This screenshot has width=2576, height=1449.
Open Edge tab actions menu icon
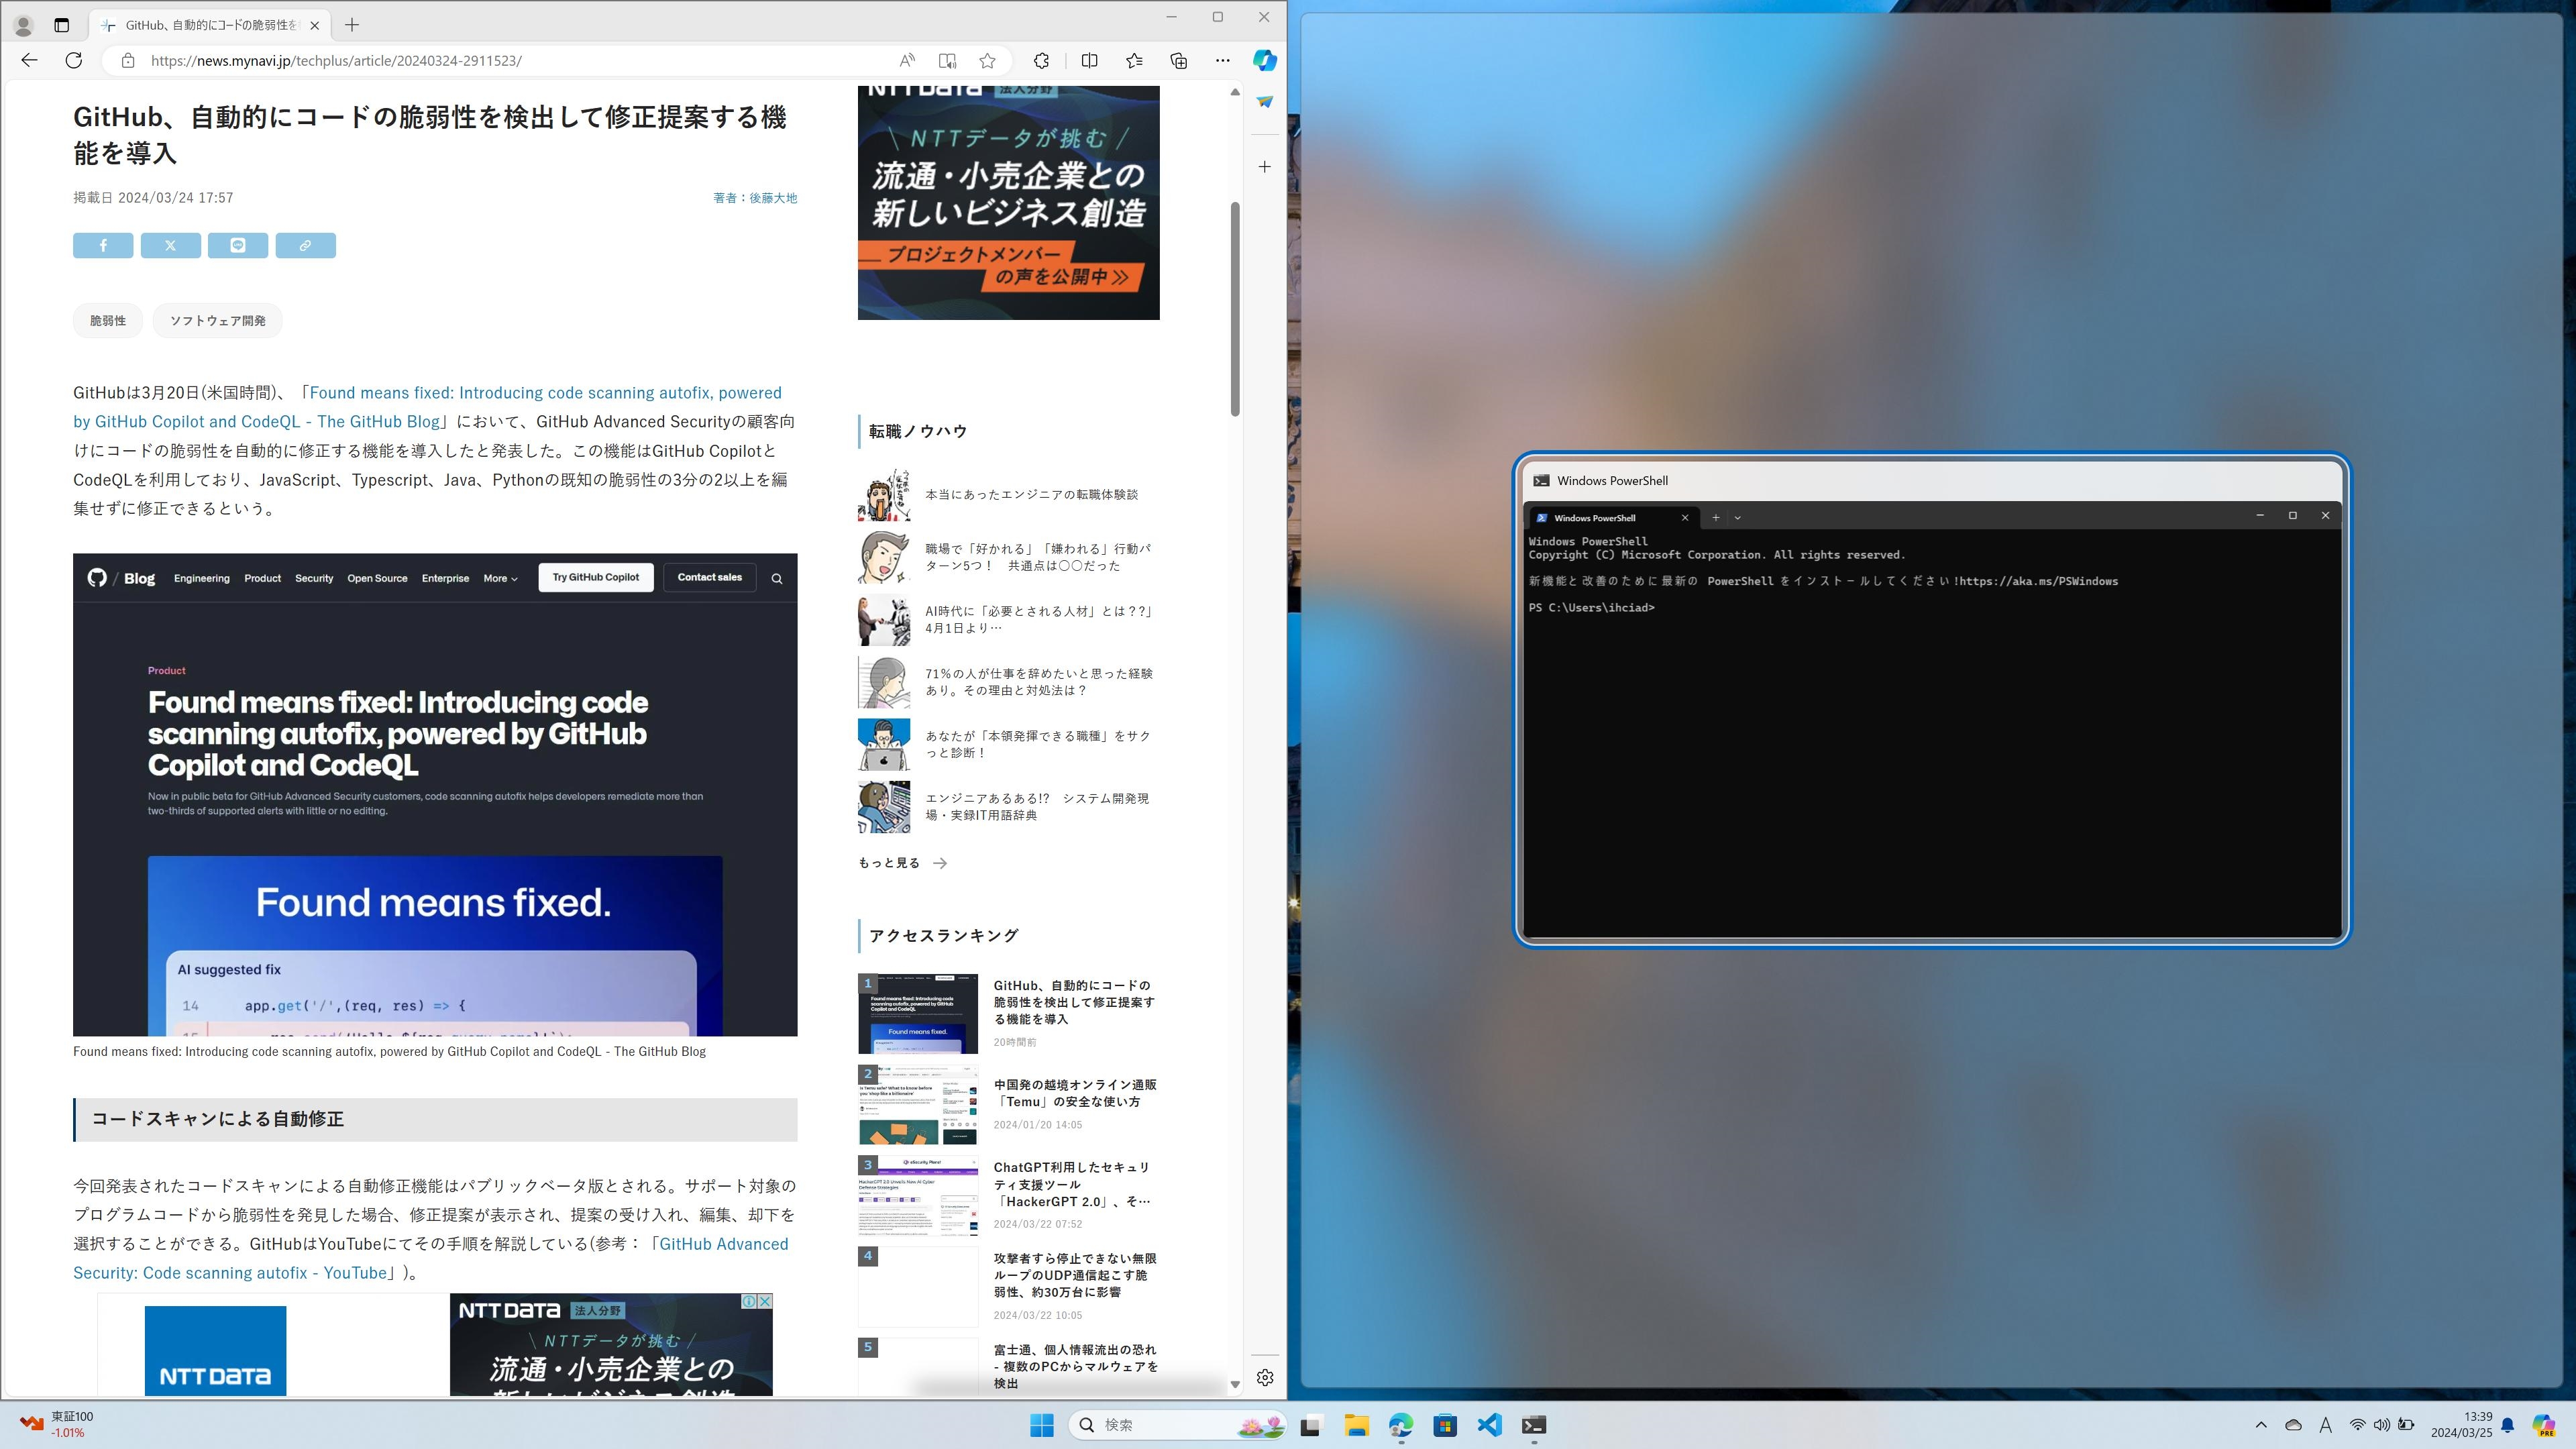pos(61,25)
